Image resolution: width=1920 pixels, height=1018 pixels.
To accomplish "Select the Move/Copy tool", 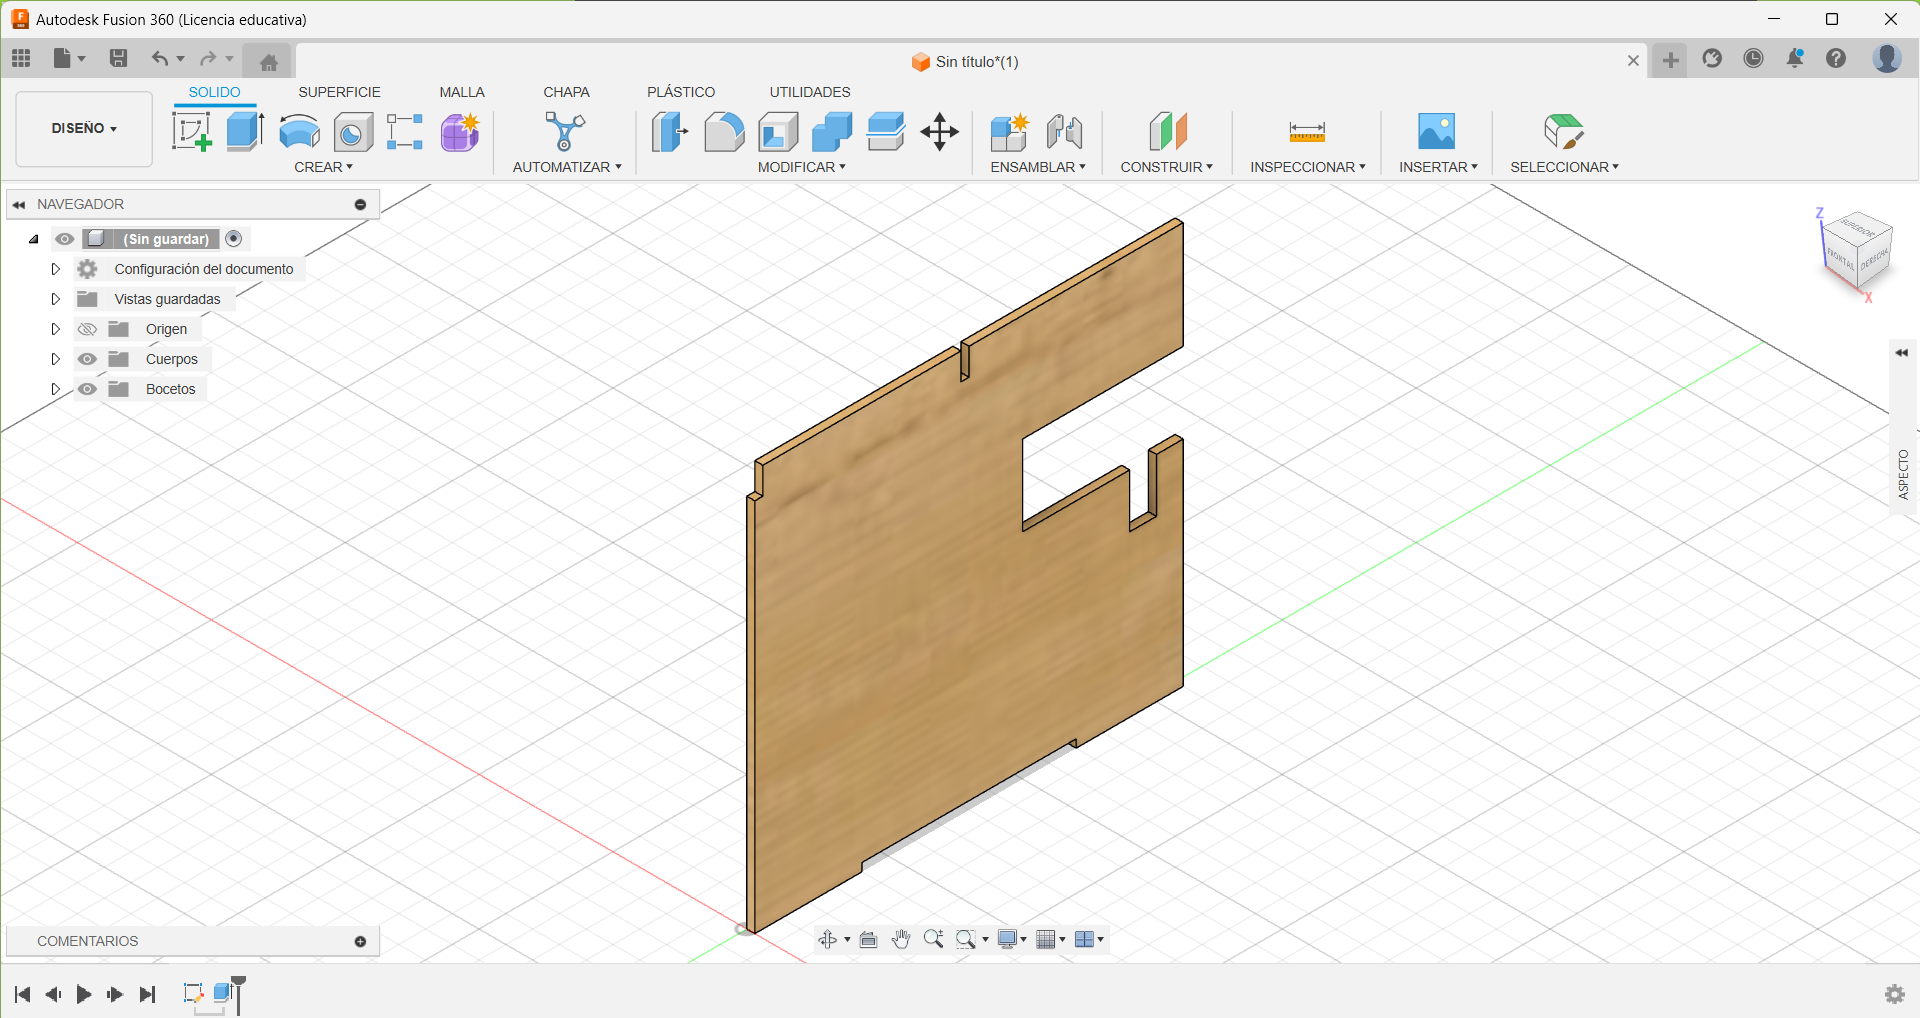I will pyautogui.click(x=940, y=132).
